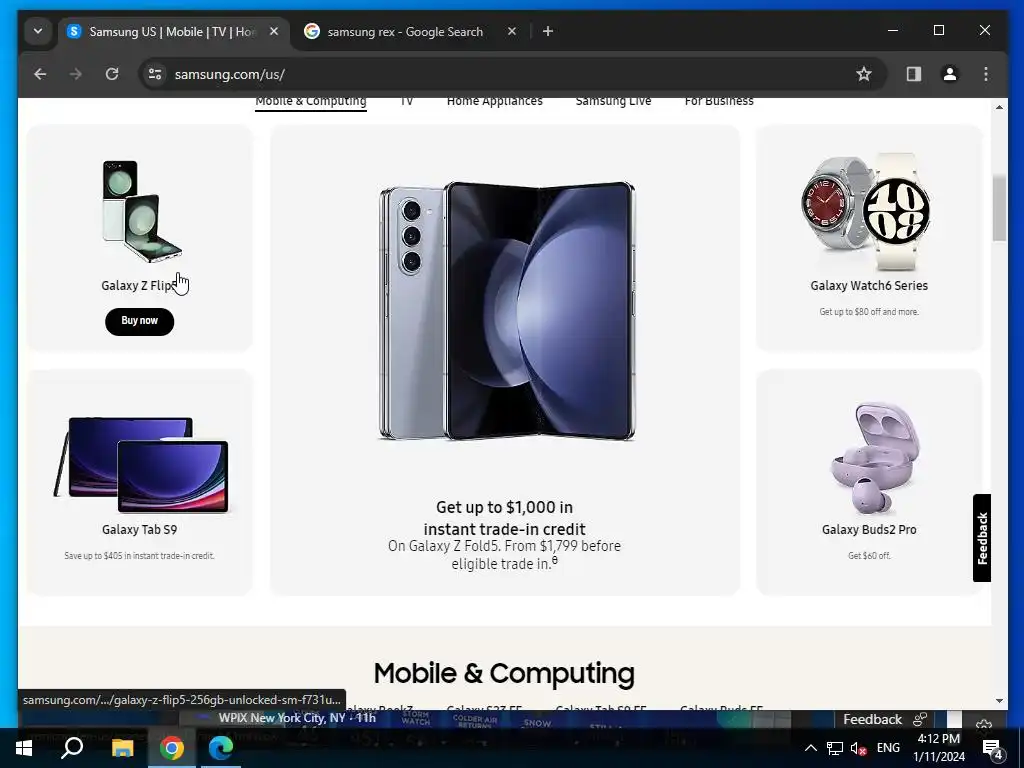Click Get up to $1,000 trade-in headline

[504, 518]
